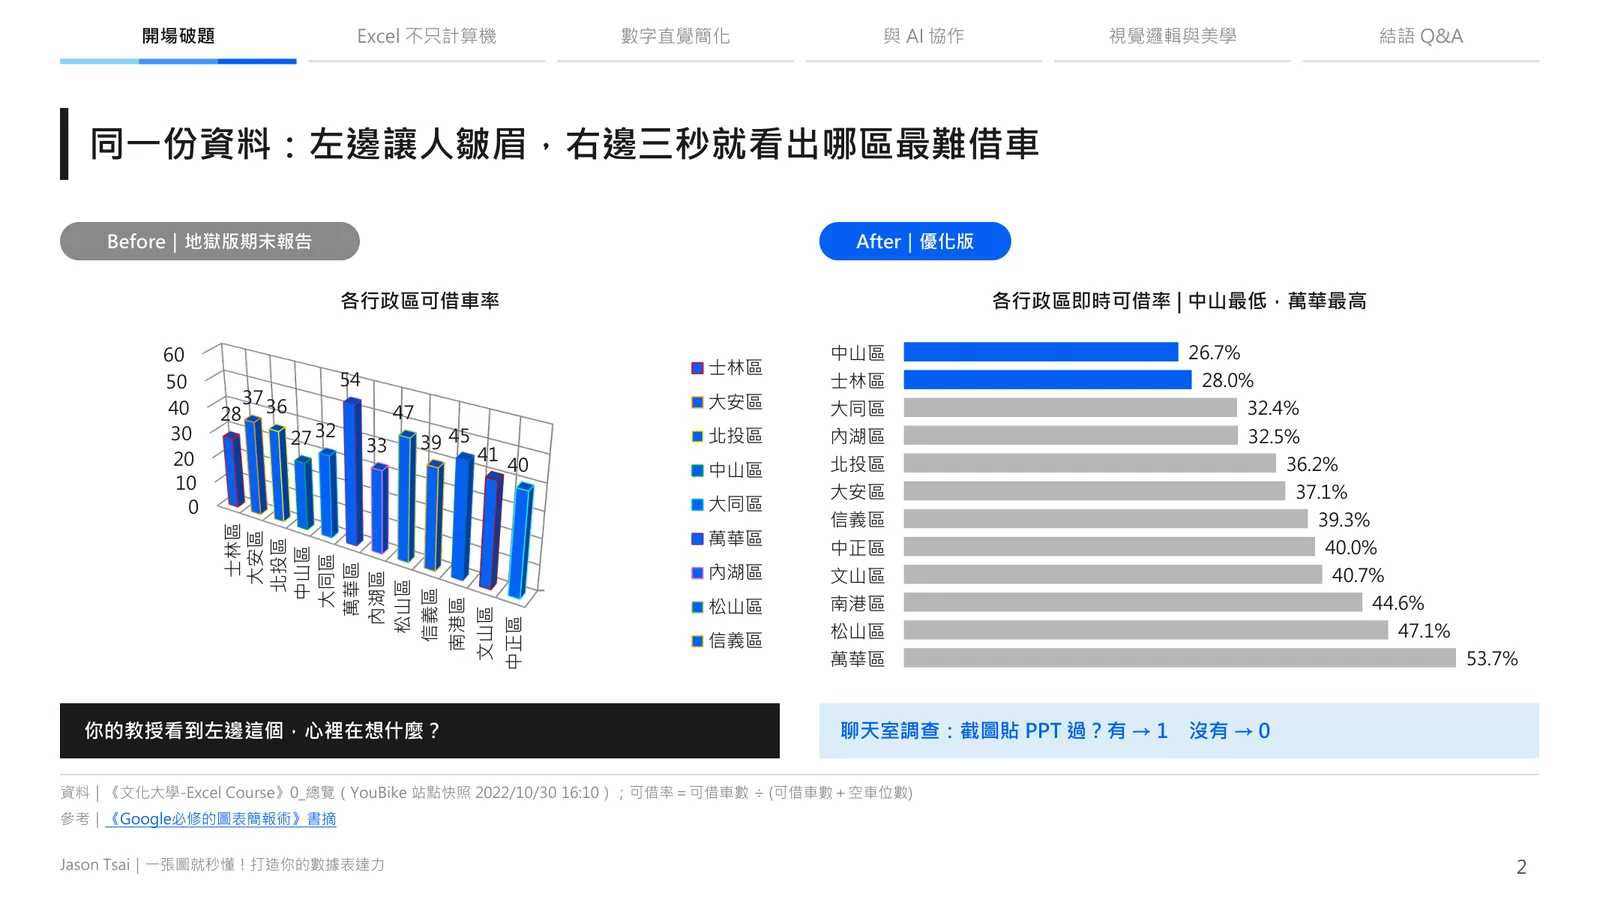The height and width of the screenshot is (900, 1600).
Task: Click the Jason Tsai footer text
Action: coord(222,865)
